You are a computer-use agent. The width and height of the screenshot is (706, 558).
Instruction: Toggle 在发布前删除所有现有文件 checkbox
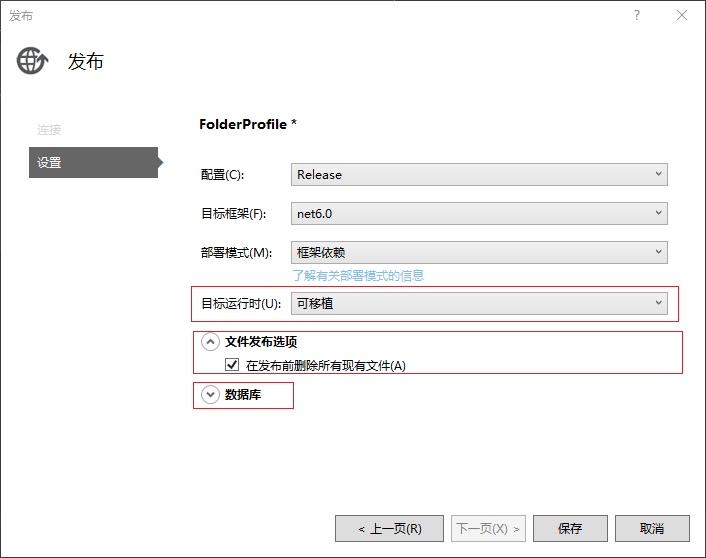(232, 364)
